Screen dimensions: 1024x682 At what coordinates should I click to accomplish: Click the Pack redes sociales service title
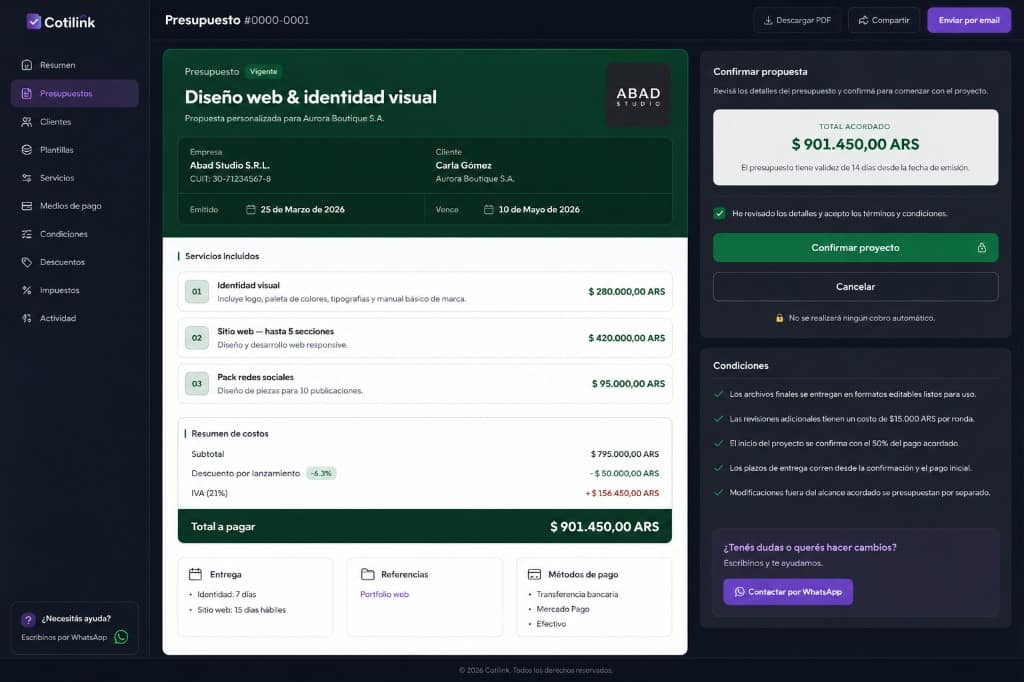pyautogui.click(x=255, y=377)
